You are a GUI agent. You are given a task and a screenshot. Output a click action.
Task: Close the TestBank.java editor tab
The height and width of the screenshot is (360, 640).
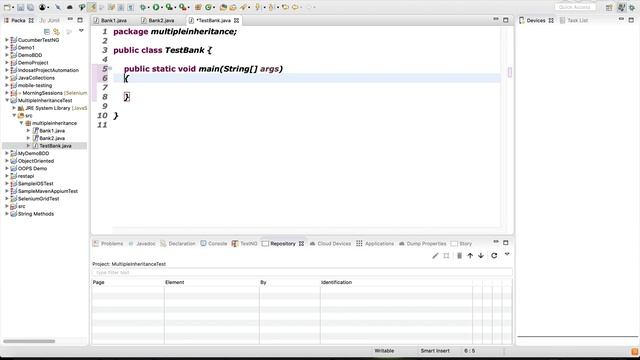236,20
